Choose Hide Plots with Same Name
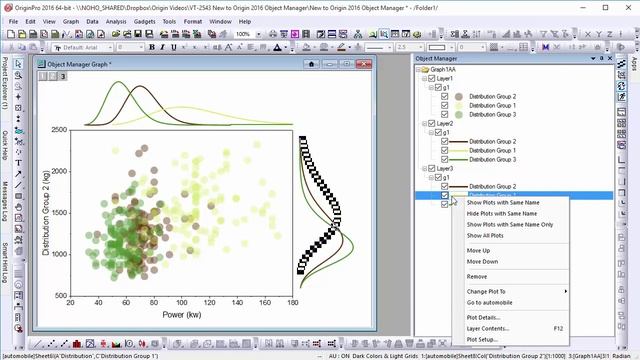This screenshot has width=640, height=360. 502,213
